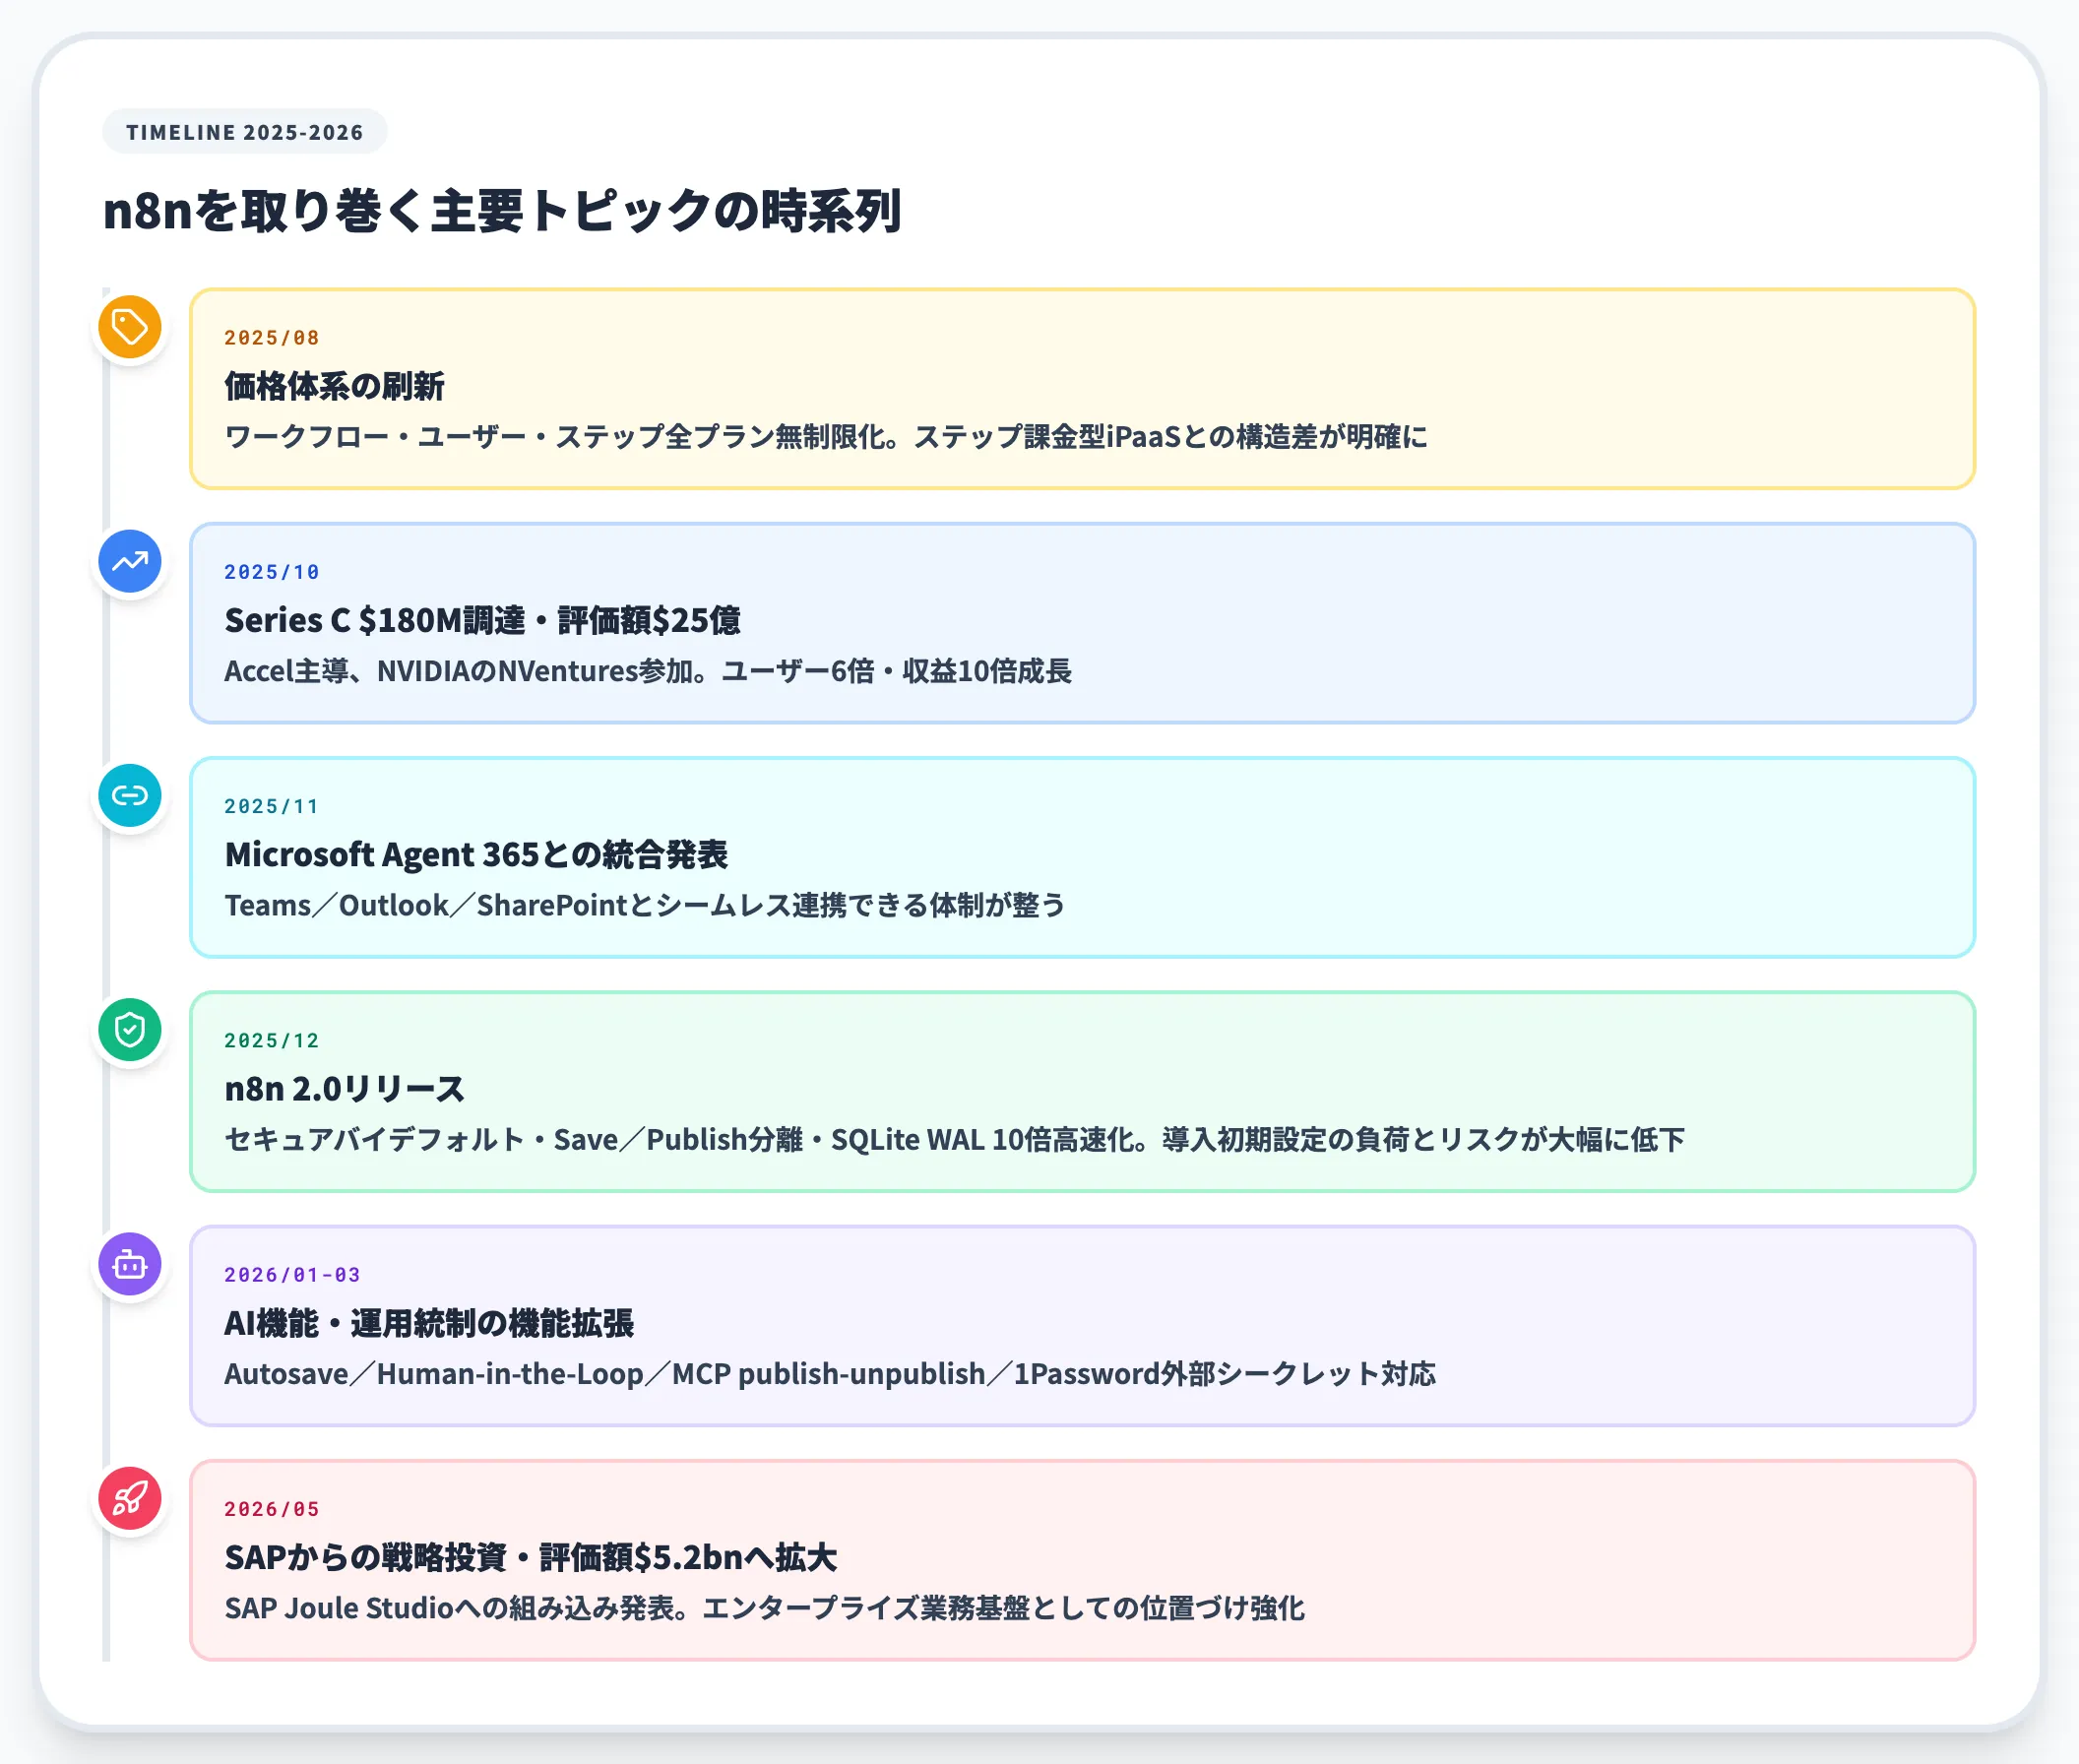
Task: Click the purple robot icon
Action: point(130,1264)
